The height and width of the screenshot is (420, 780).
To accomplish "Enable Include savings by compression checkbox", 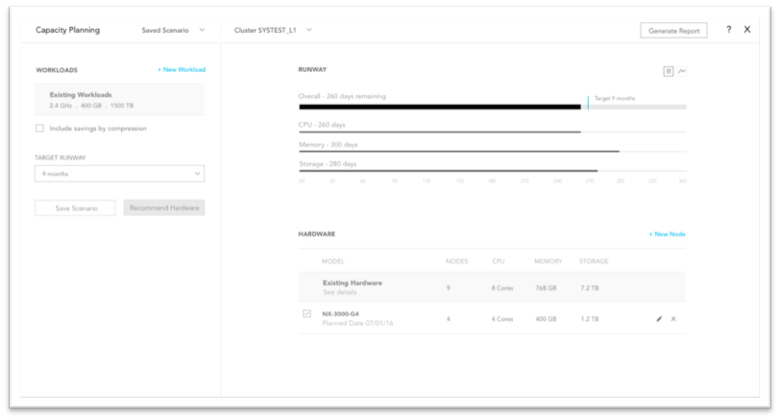I will point(40,128).
